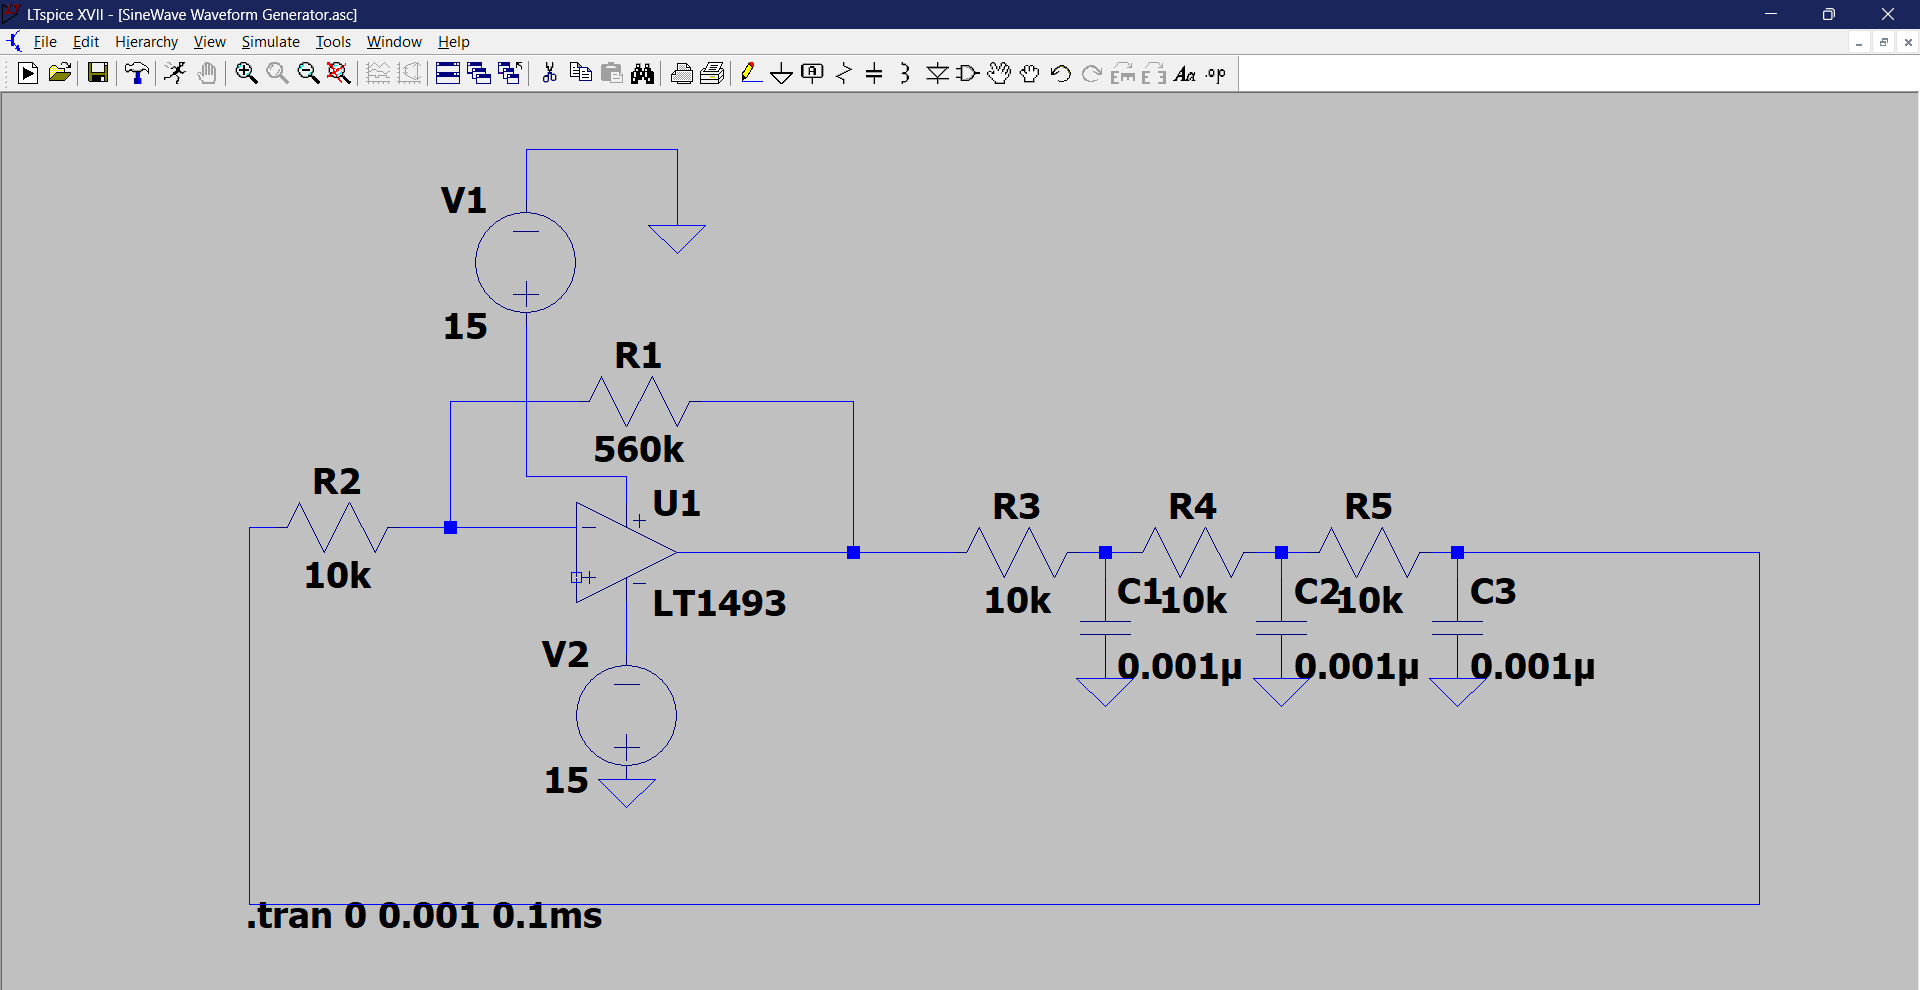This screenshot has width=1920, height=990.
Task: Select the V2 voltage source symbol
Action: click(626, 716)
